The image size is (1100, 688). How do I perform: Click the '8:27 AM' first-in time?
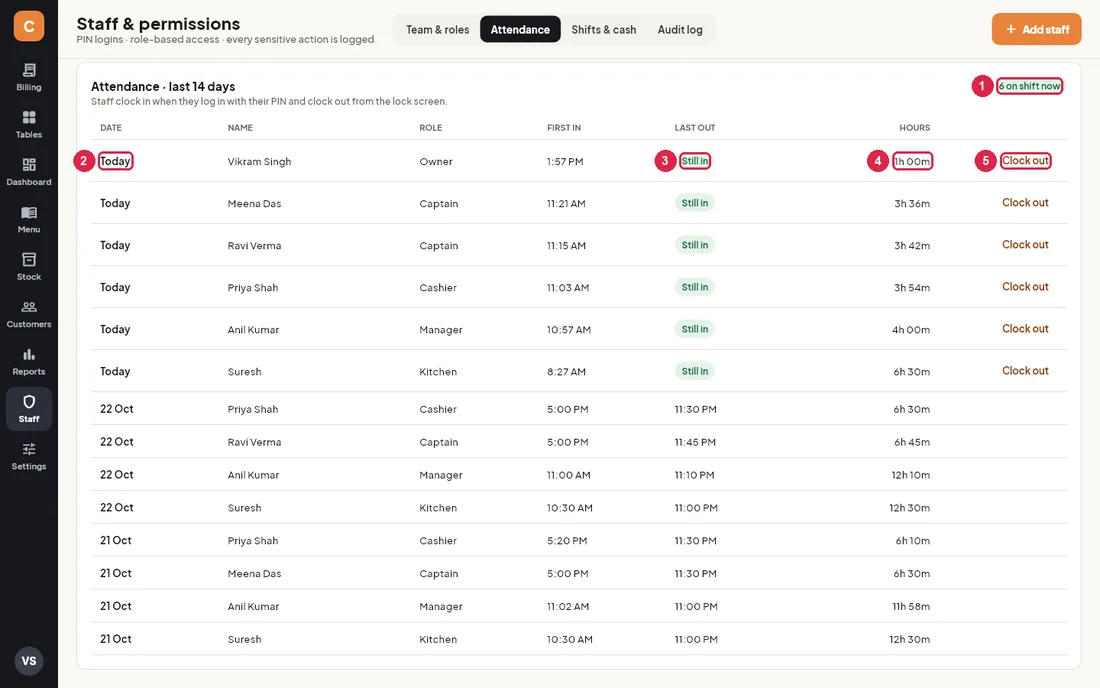566,372
